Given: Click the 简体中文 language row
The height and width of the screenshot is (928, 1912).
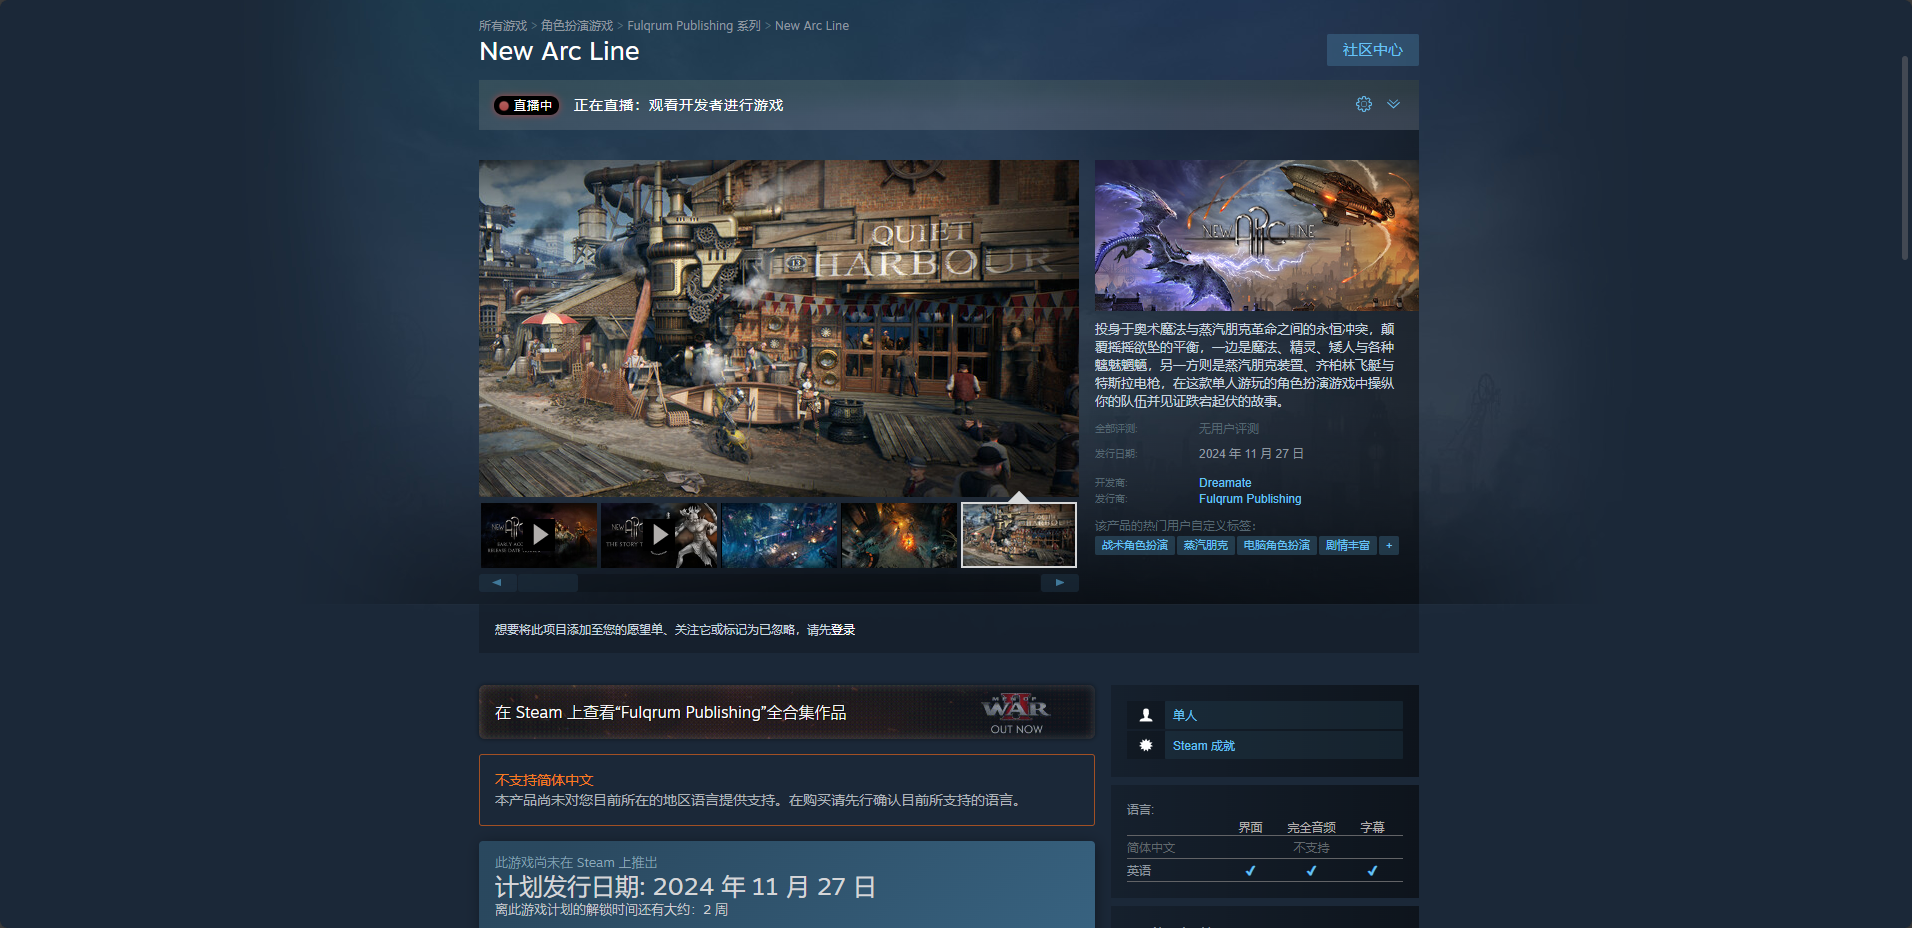Looking at the screenshot, I should point(1265,848).
